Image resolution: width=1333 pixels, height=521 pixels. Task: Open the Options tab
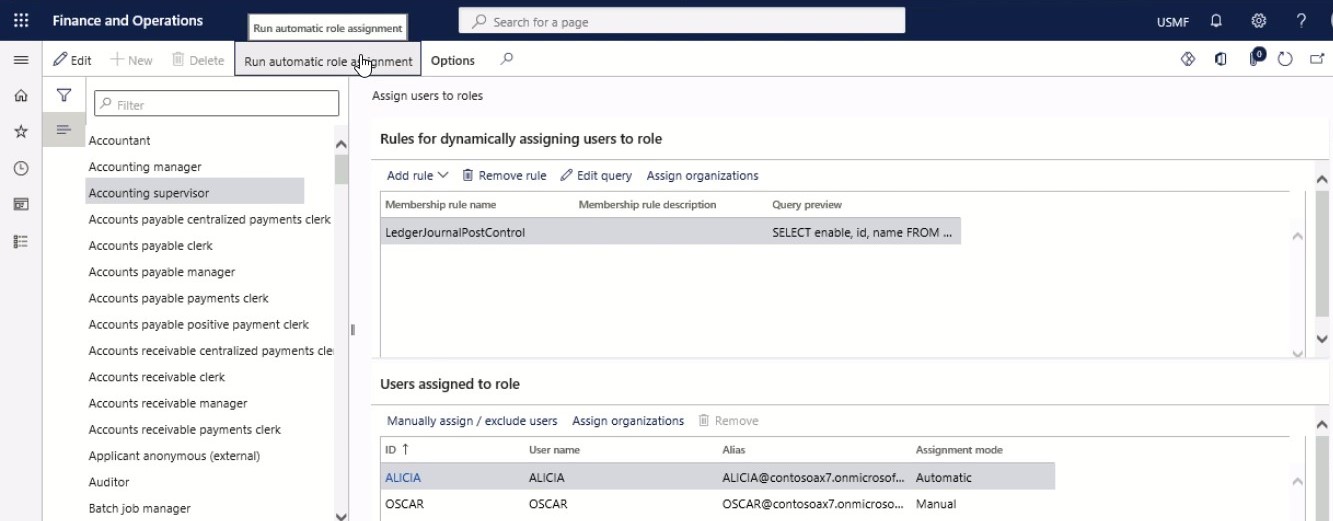coord(453,60)
